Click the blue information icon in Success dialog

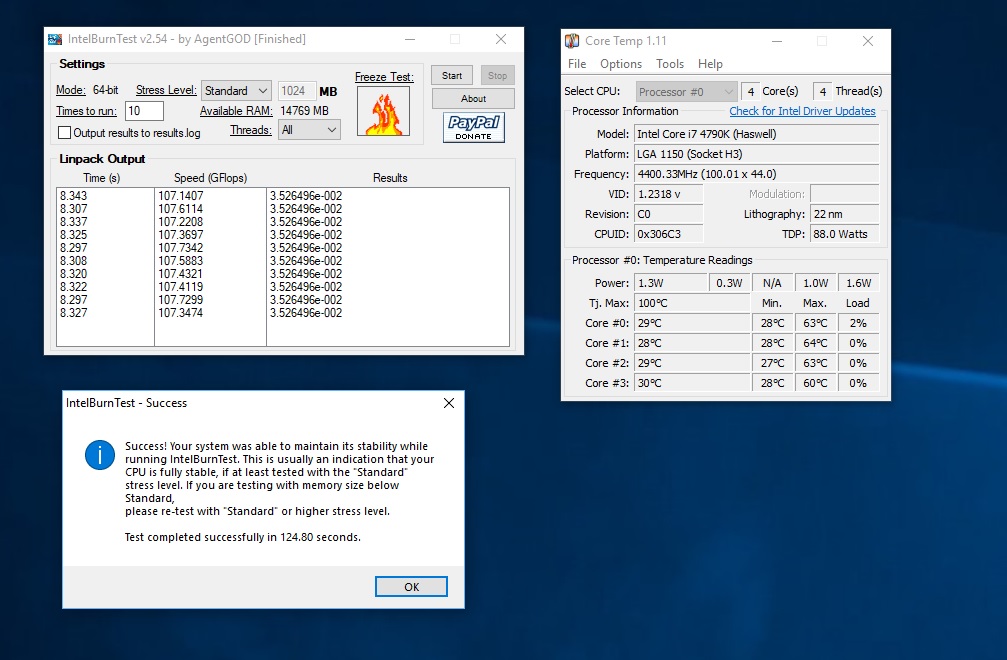pyautogui.click(x=100, y=455)
